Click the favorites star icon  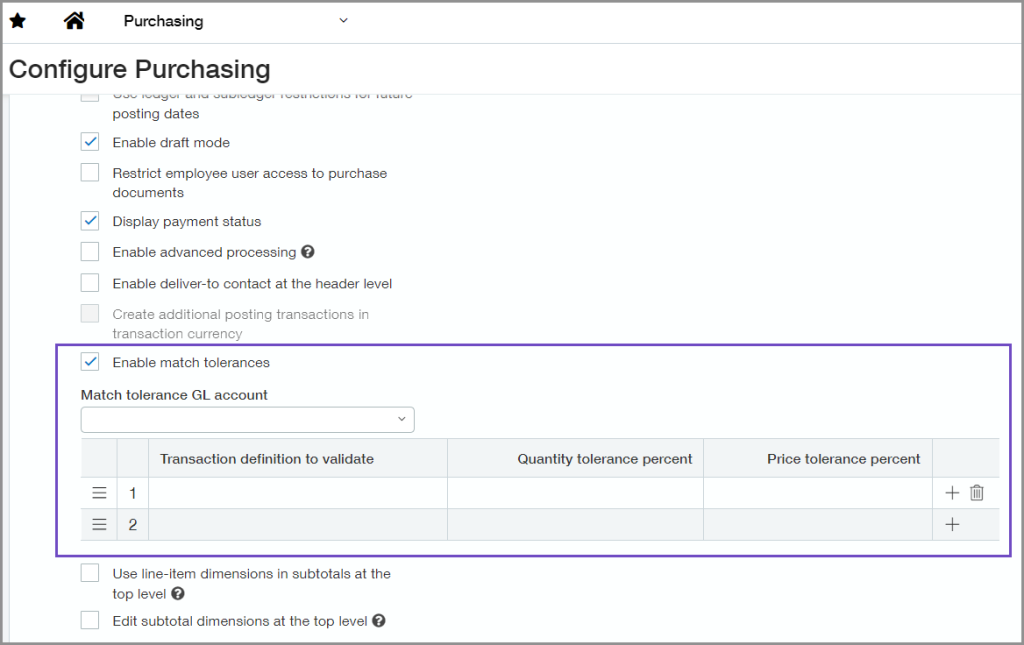(17, 20)
